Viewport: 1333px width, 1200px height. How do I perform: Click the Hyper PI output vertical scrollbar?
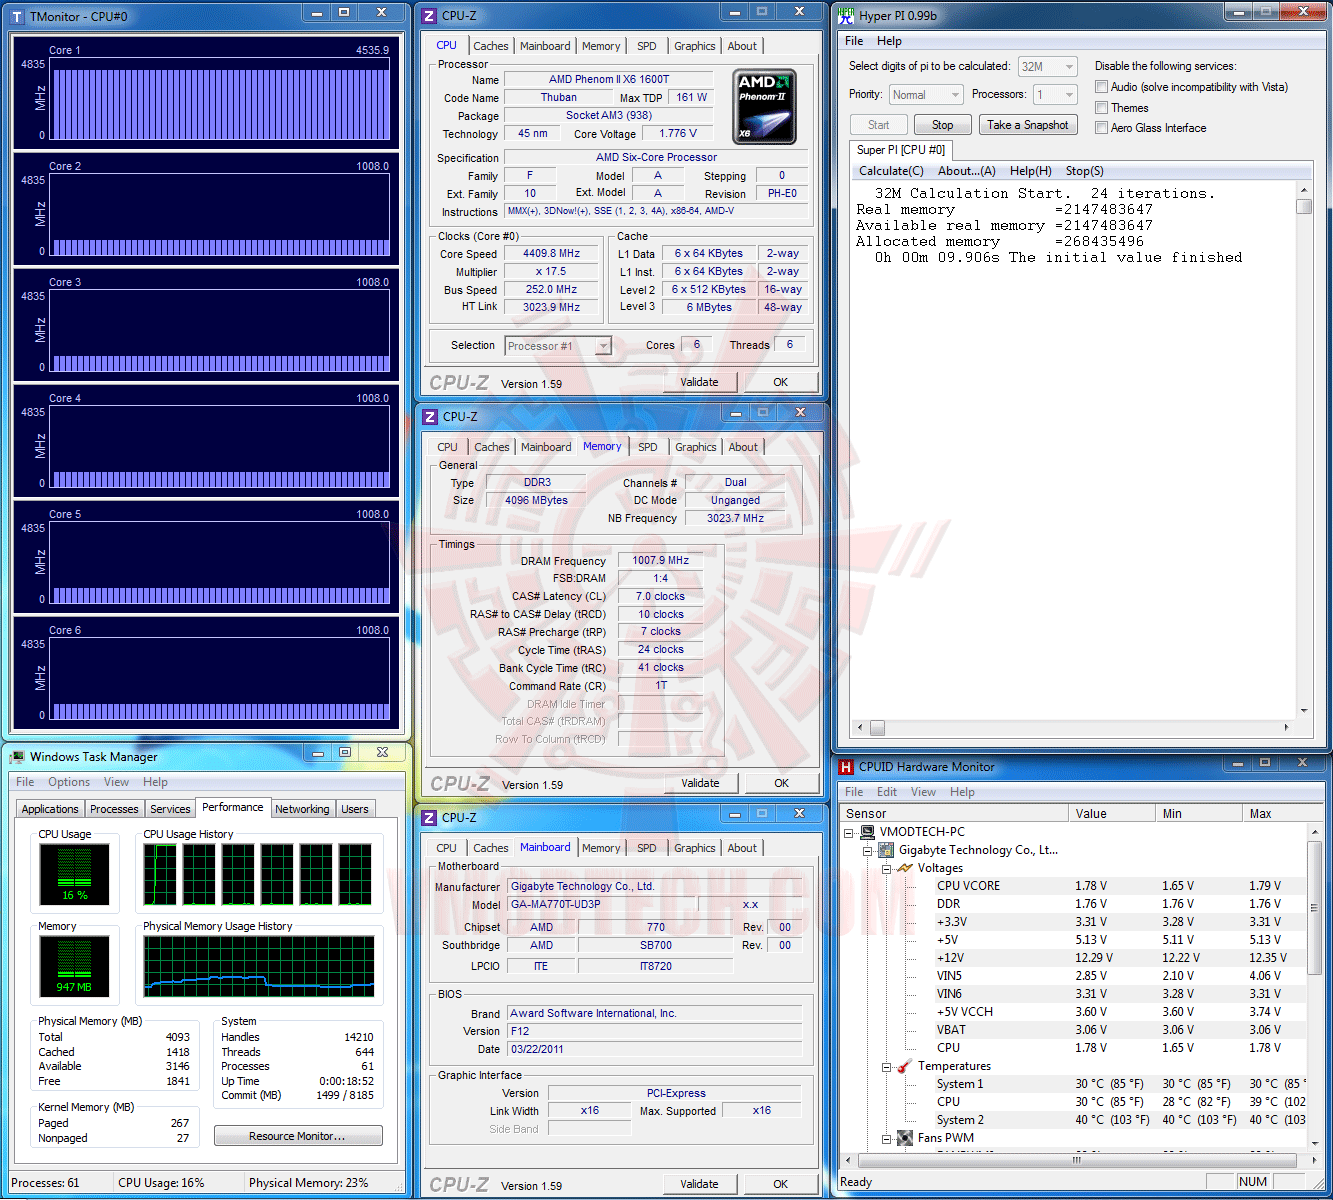click(1304, 450)
